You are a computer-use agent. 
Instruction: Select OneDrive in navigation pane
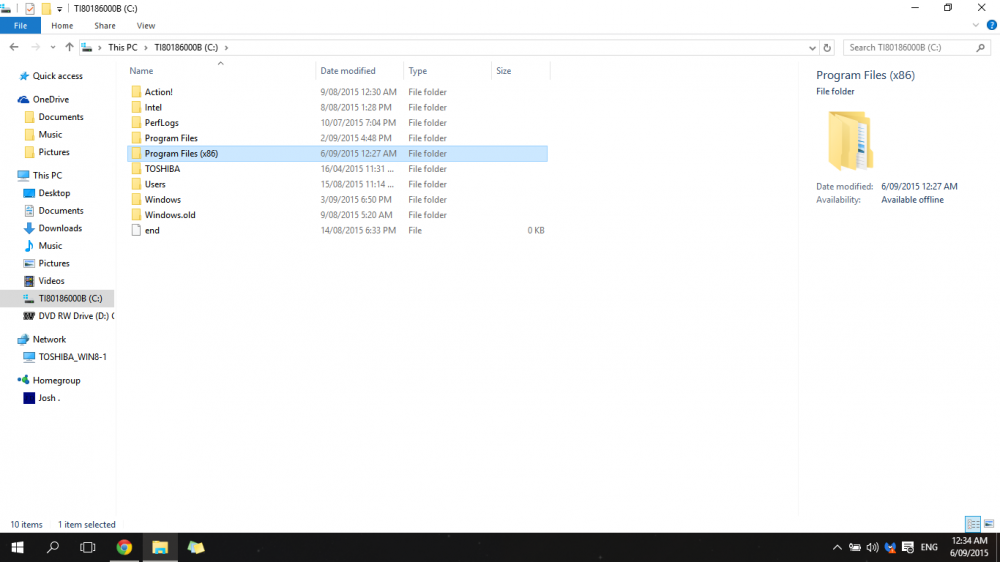(x=50, y=100)
